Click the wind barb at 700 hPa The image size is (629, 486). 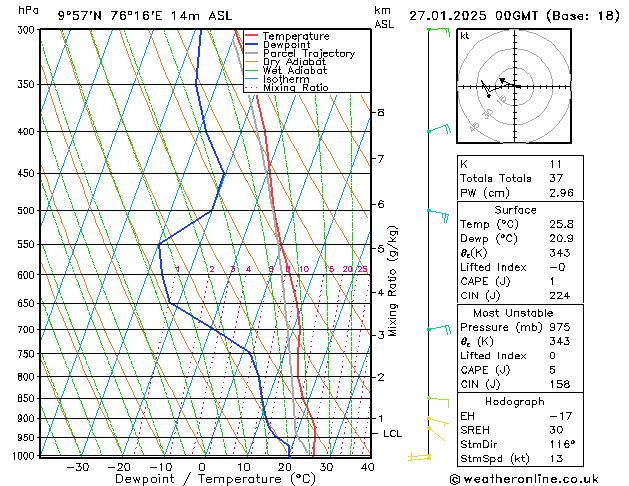(x=438, y=328)
